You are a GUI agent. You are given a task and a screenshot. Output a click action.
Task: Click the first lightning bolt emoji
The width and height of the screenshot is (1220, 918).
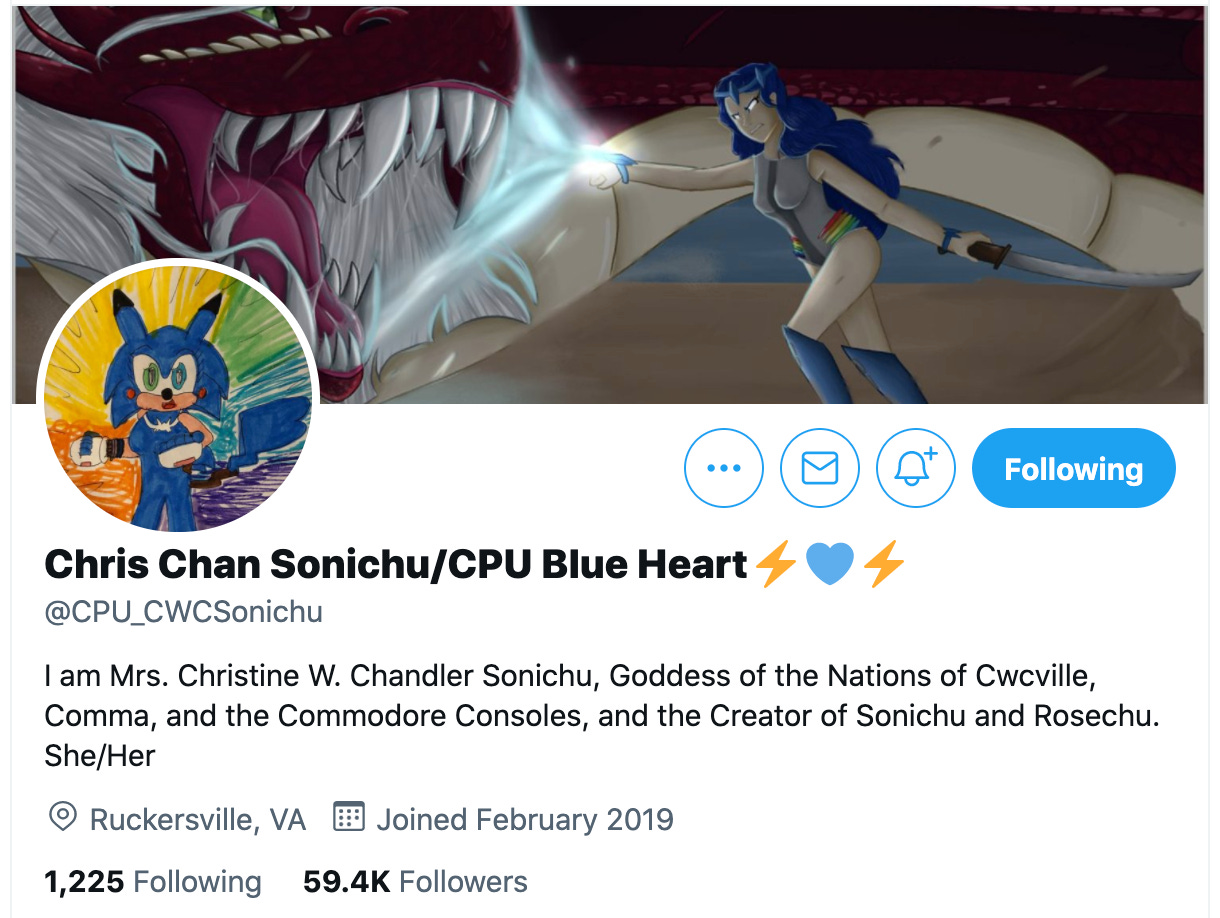point(775,566)
